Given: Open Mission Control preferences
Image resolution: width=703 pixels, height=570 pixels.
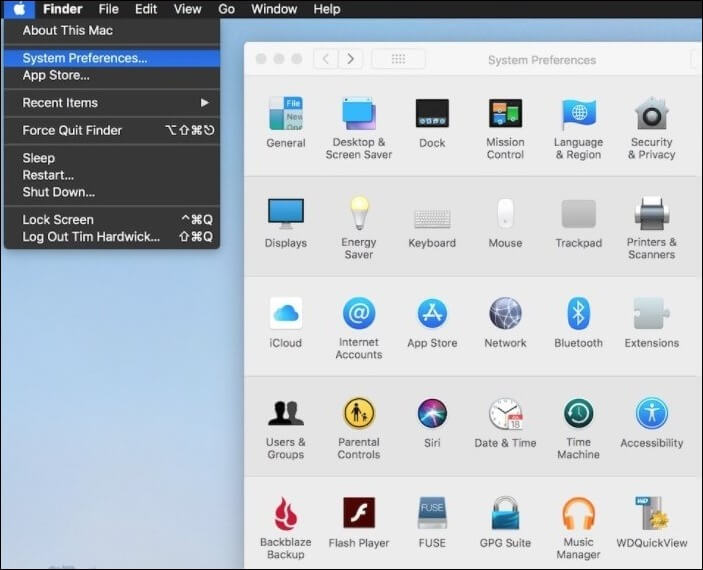Looking at the screenshot, I should (x=505, y=128).
